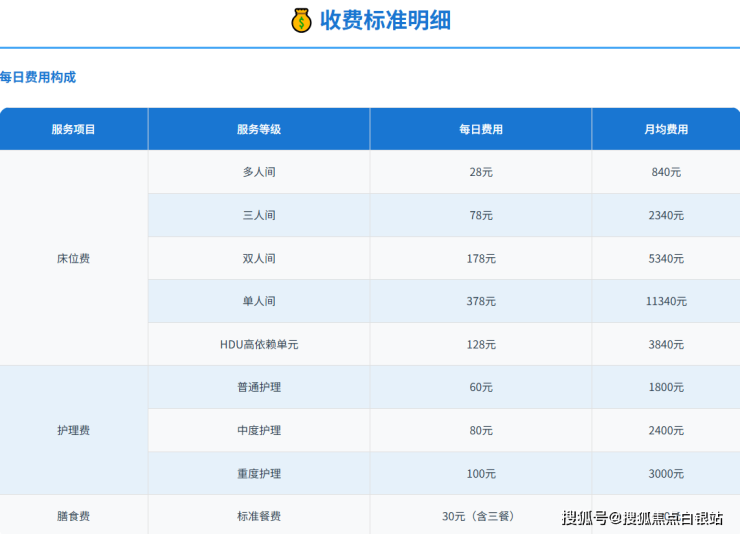
Task: Select the 三人间 daily fee of 78元
Action: pos(481,215)
